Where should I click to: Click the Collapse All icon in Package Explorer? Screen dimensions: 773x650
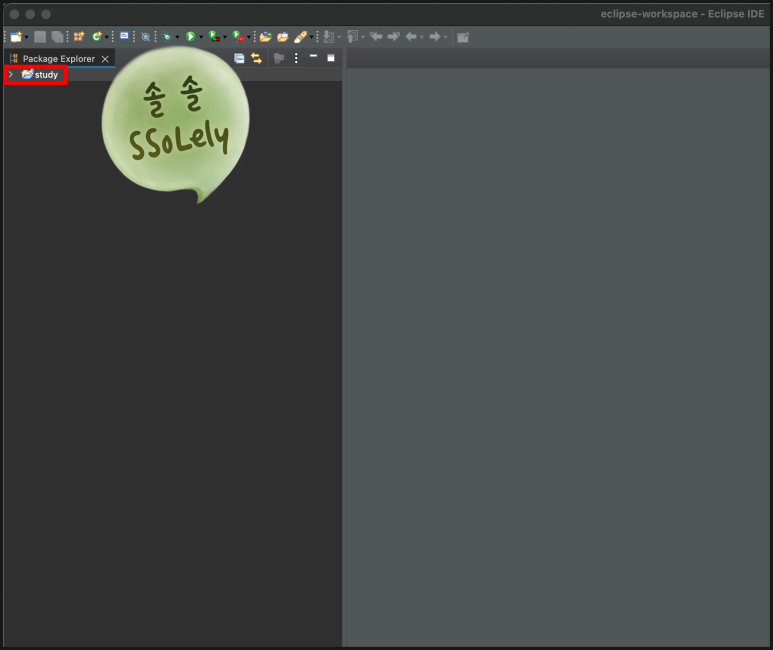(x=239, y=59)
